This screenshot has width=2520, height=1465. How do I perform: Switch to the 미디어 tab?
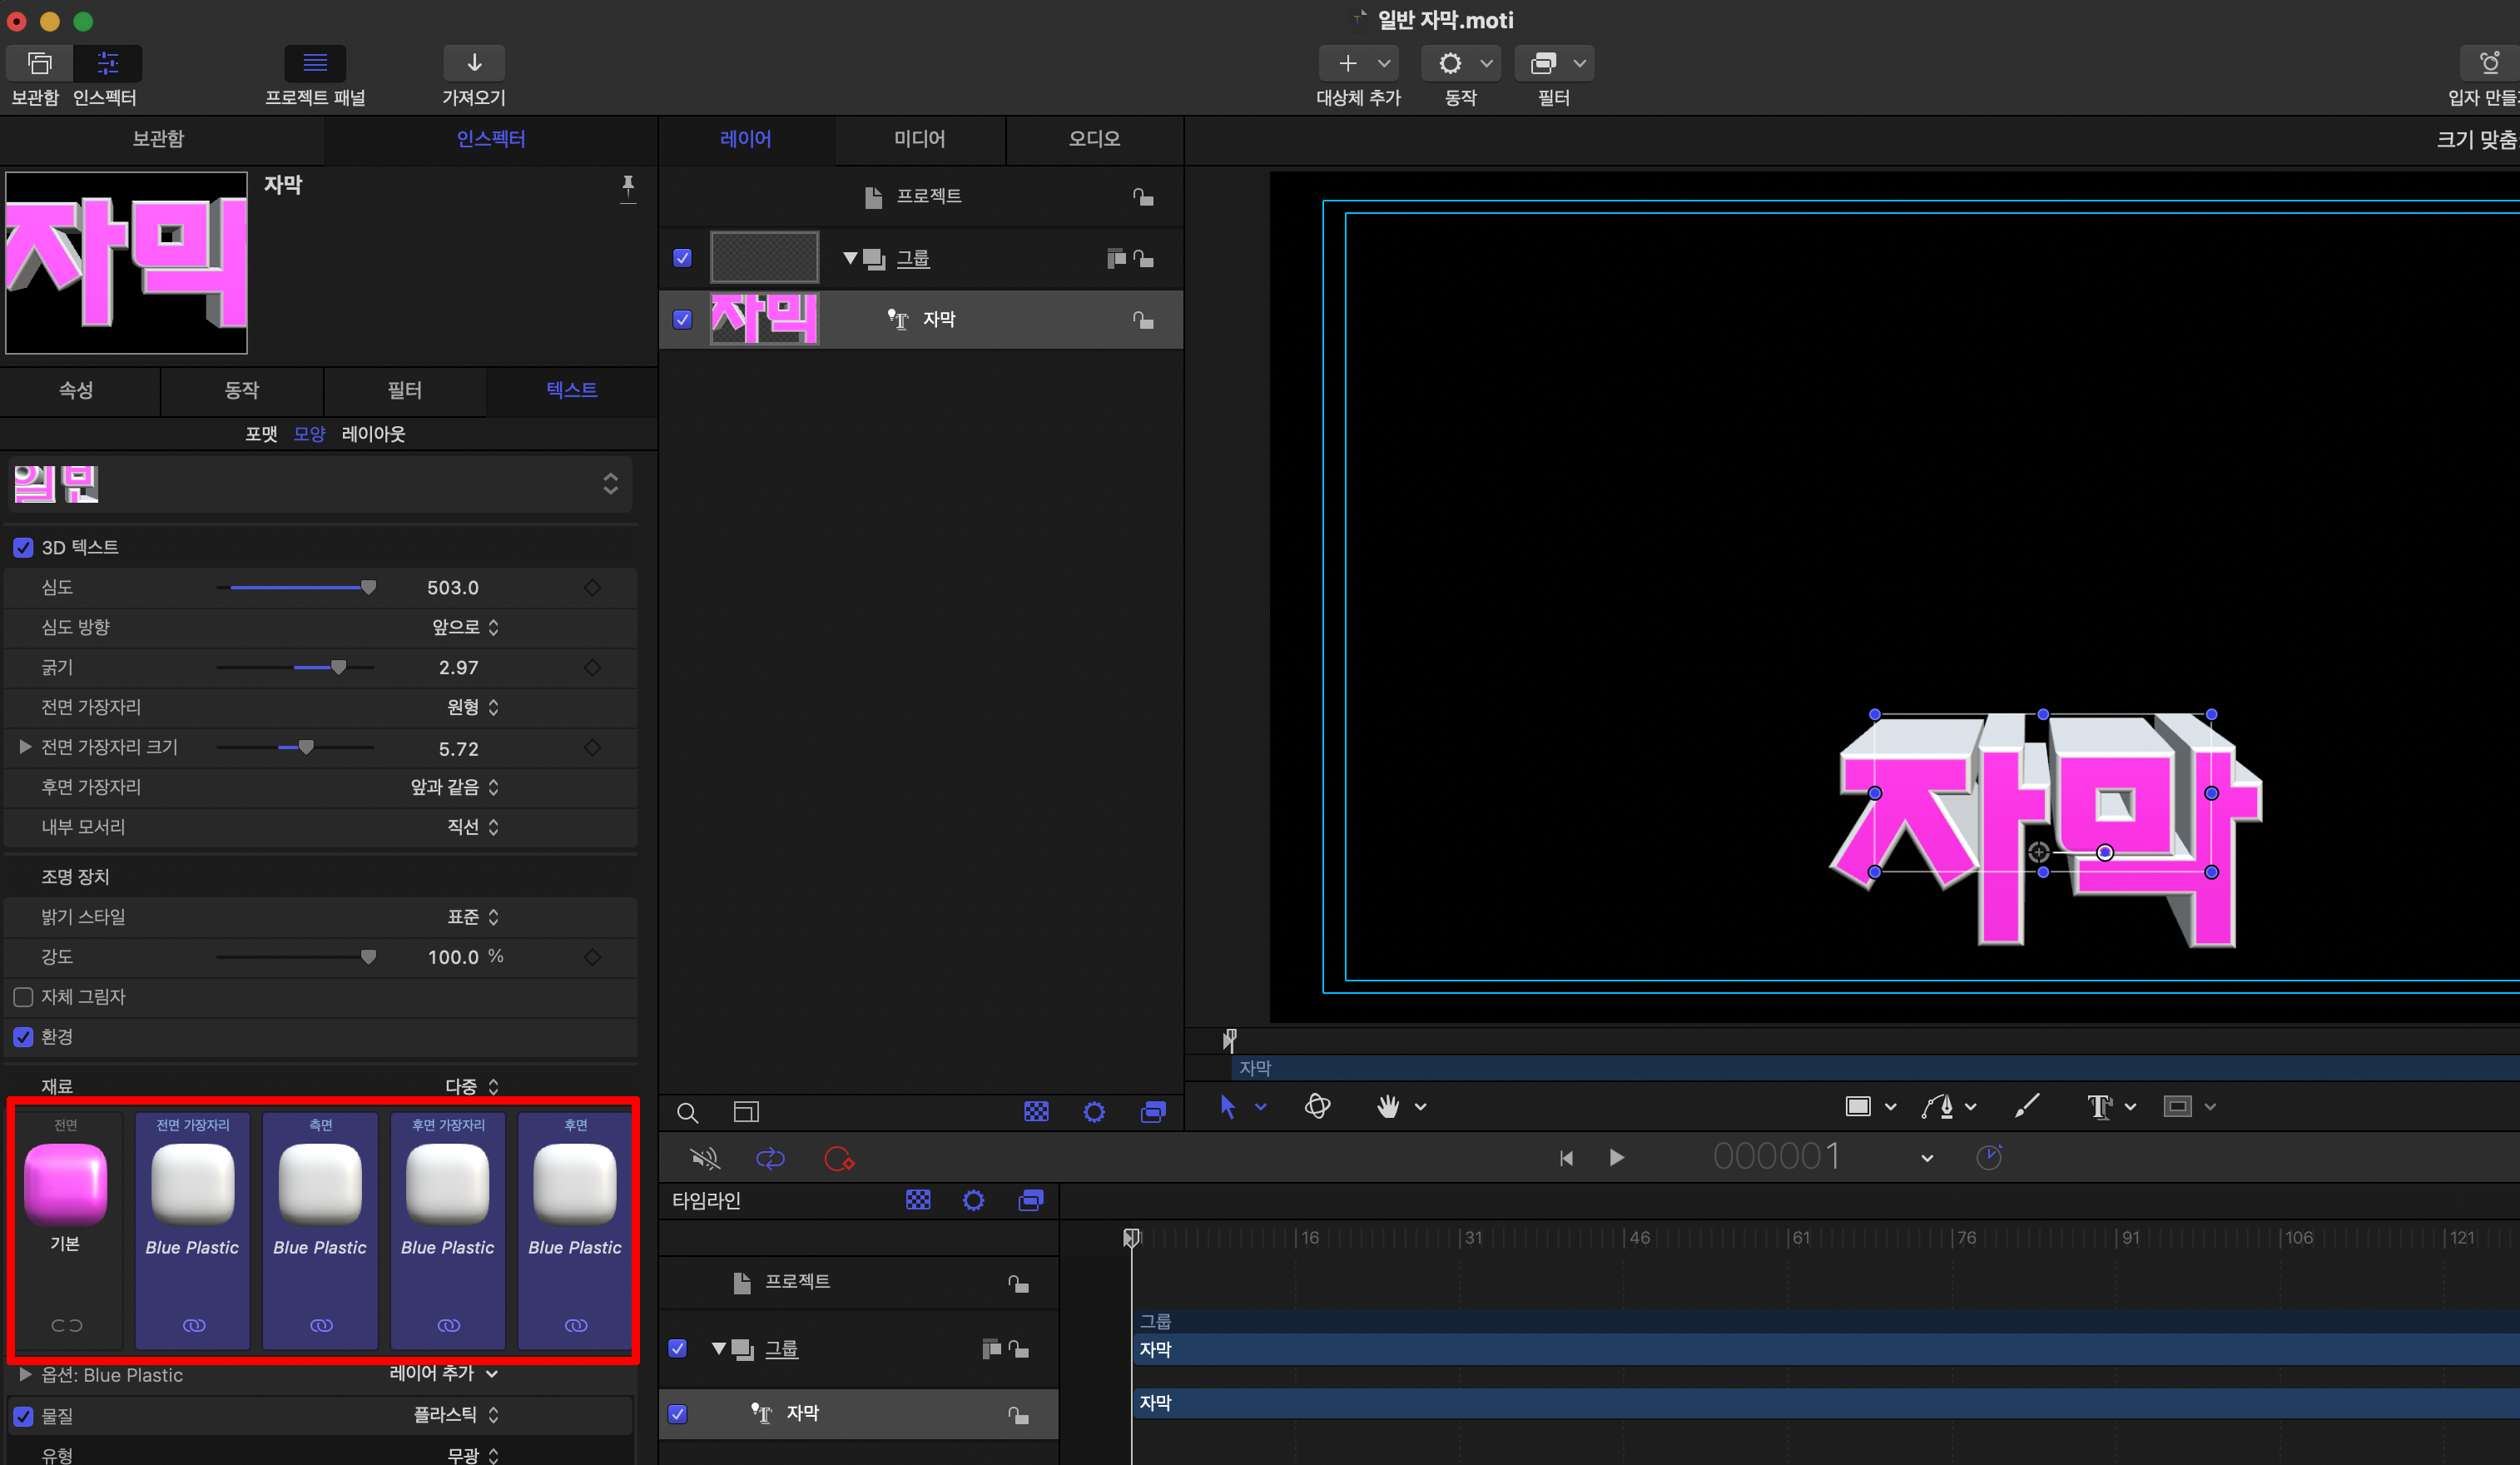(x=919, y=139)
